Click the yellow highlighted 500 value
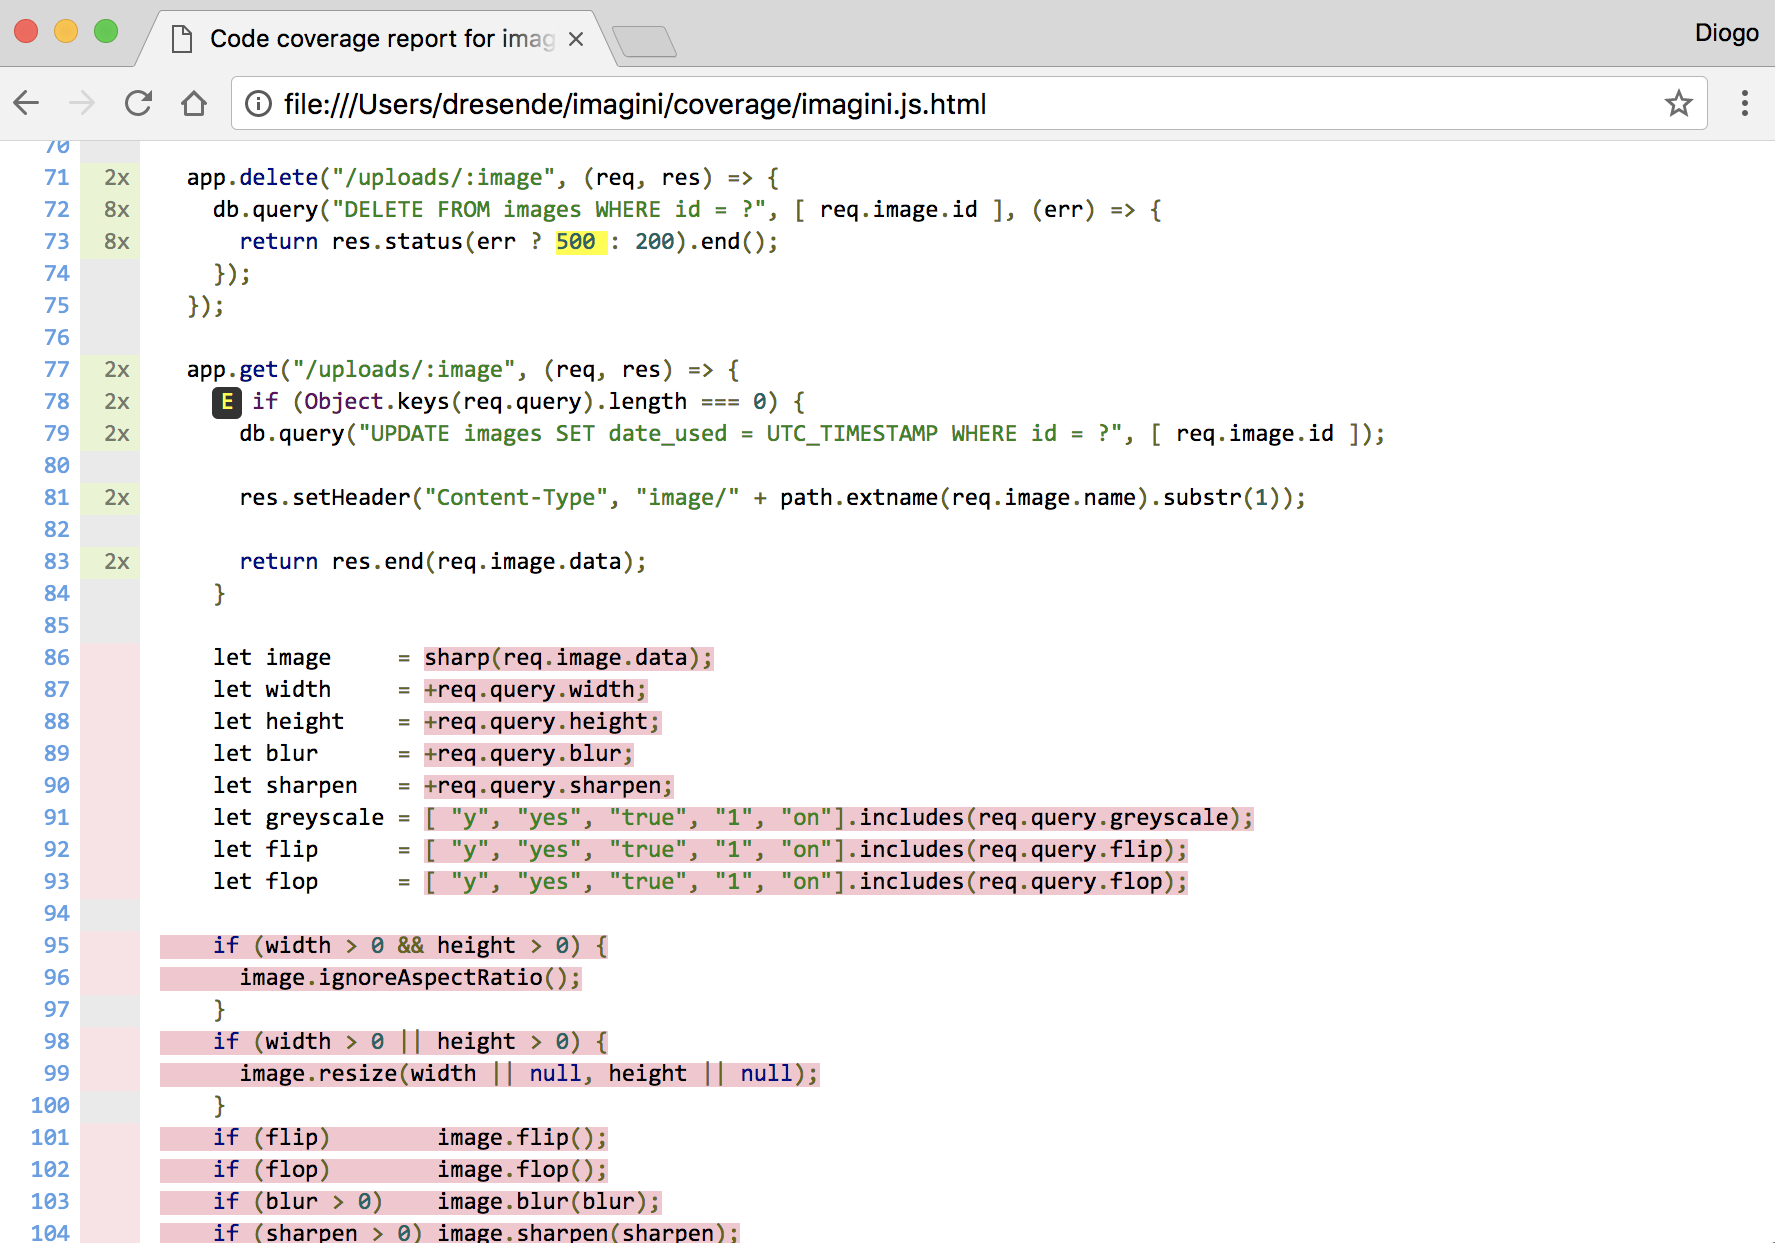 tap(577, 242)
